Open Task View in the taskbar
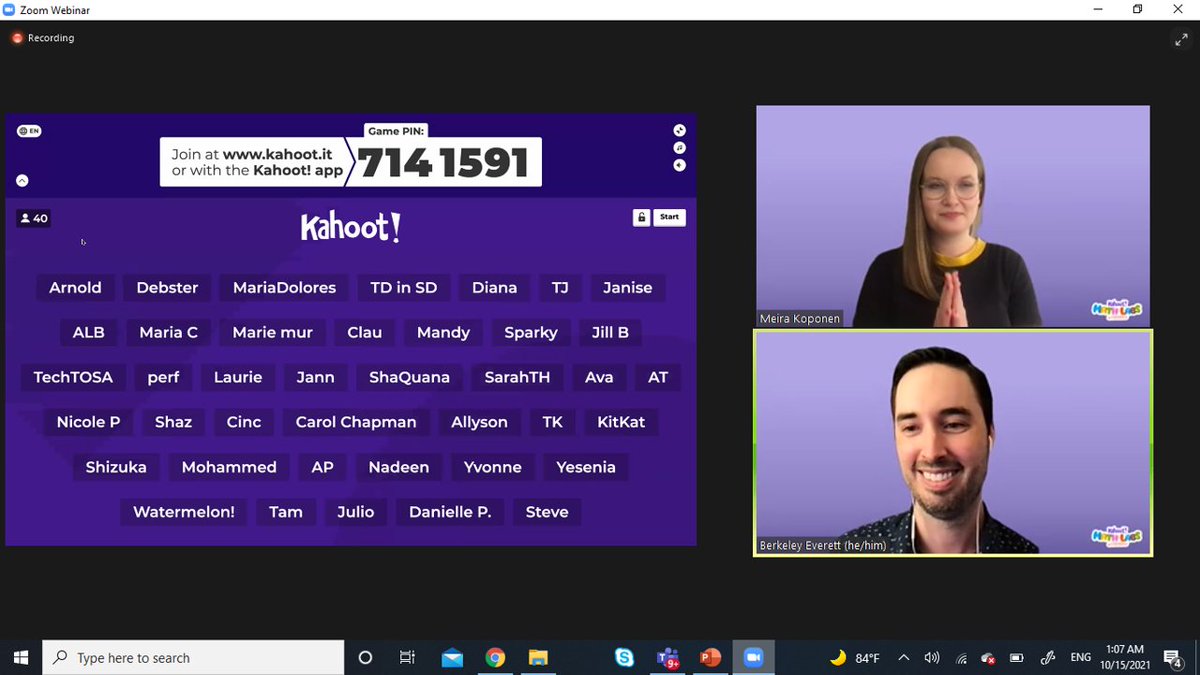The height and width of the screenshot is (675, 1200). pyautogui.click(x=407, y=657)
